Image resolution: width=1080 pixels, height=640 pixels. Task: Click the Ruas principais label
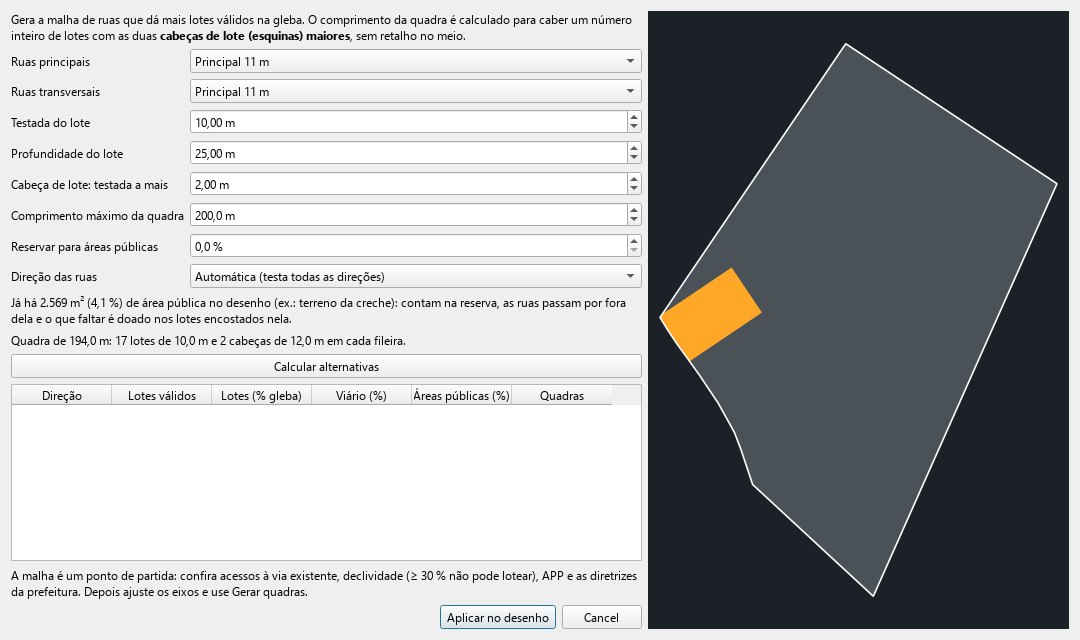click(50, 61)
